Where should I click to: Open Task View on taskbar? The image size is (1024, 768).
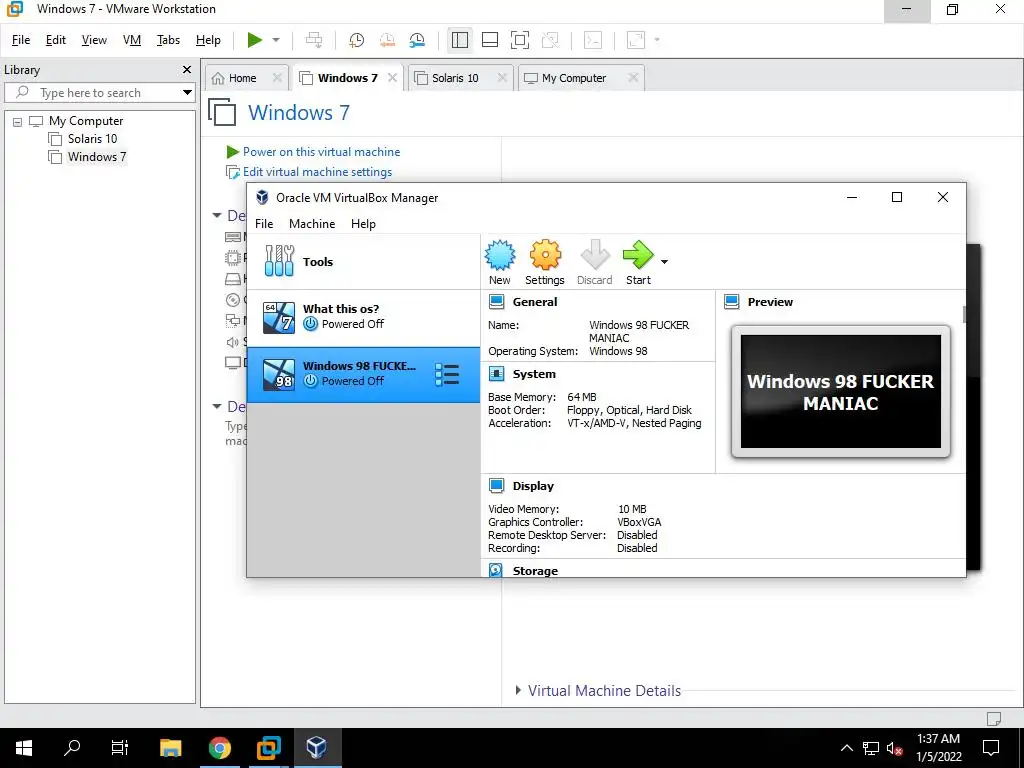click(x=120, y=748)
